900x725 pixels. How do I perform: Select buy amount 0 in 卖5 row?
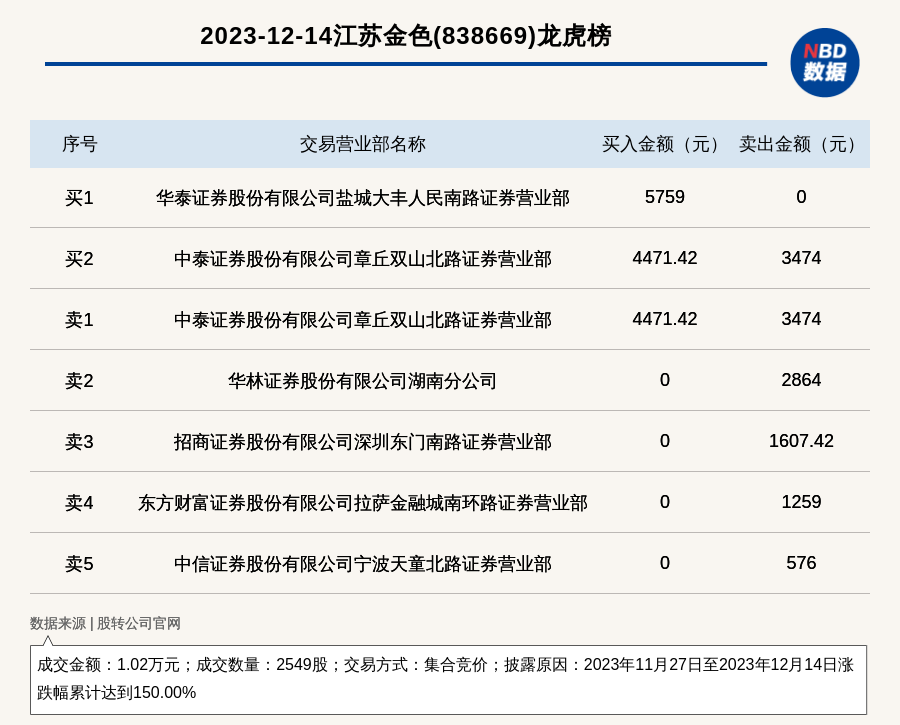pos(665,563)
